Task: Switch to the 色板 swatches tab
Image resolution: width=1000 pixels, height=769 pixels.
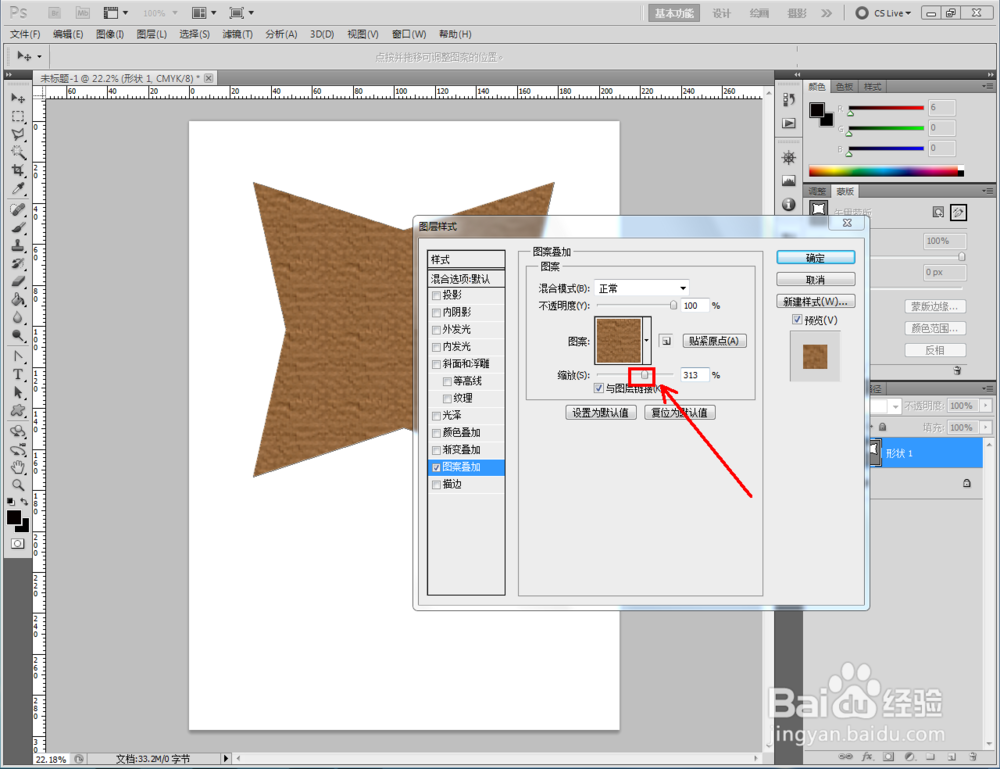Action: click(x=844, y=87)
